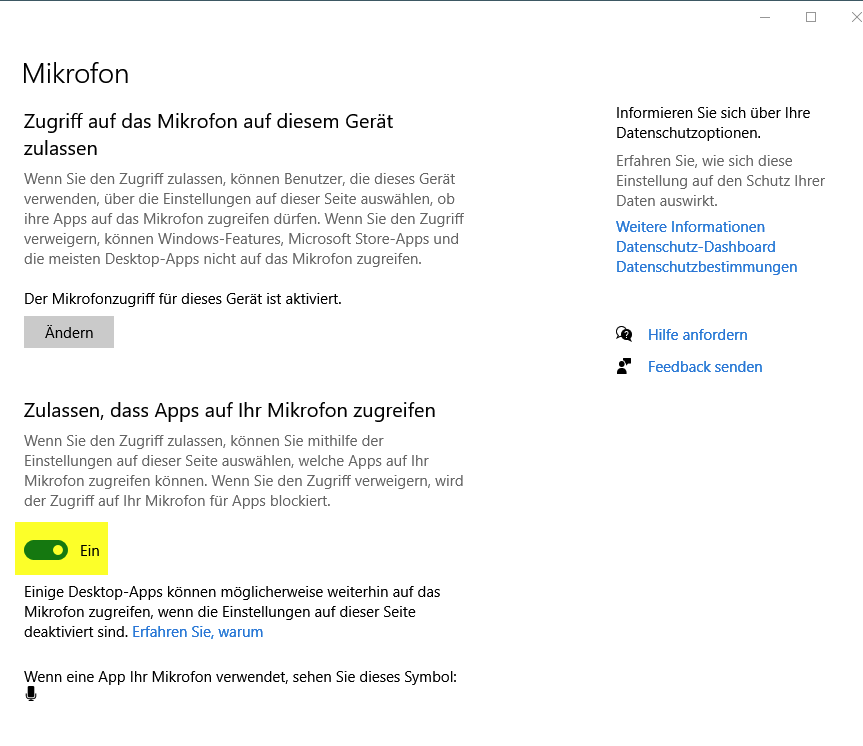Click the text Informieren Sie sich über Ihre Datenschutzoptionen

(713, 123)
